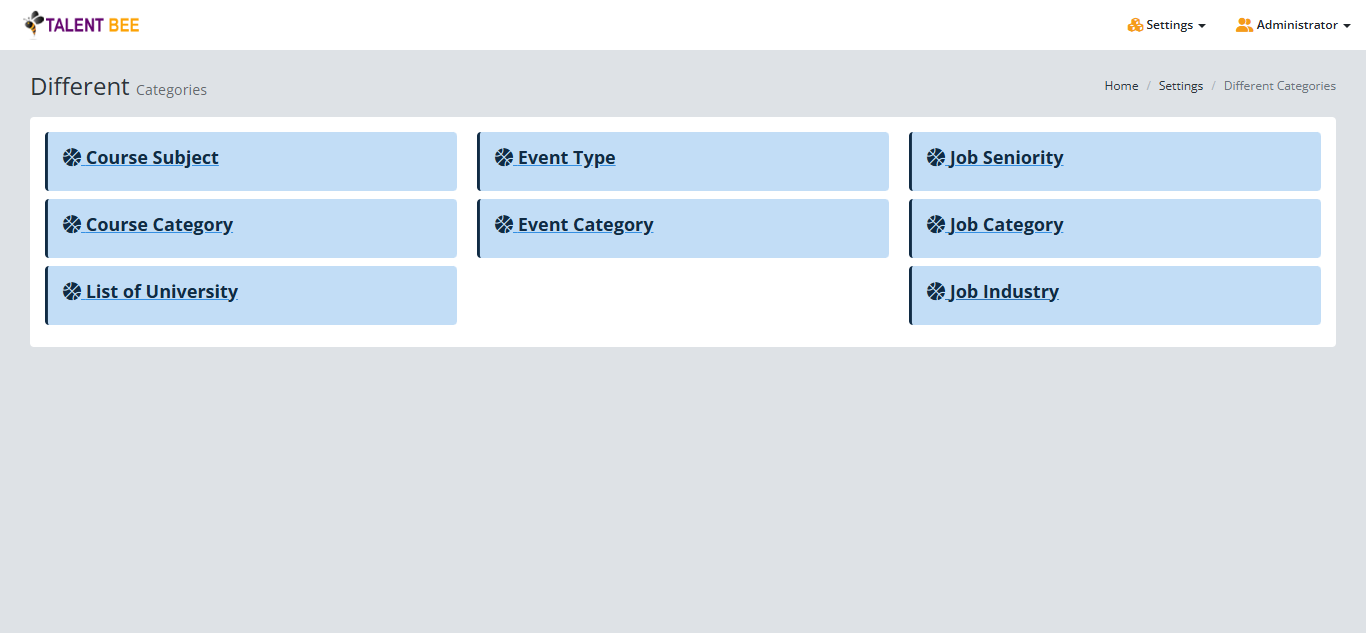Viewport: 1366px width, 633px height.
Task: Select the List of University tile
Action: click(161, 291)
